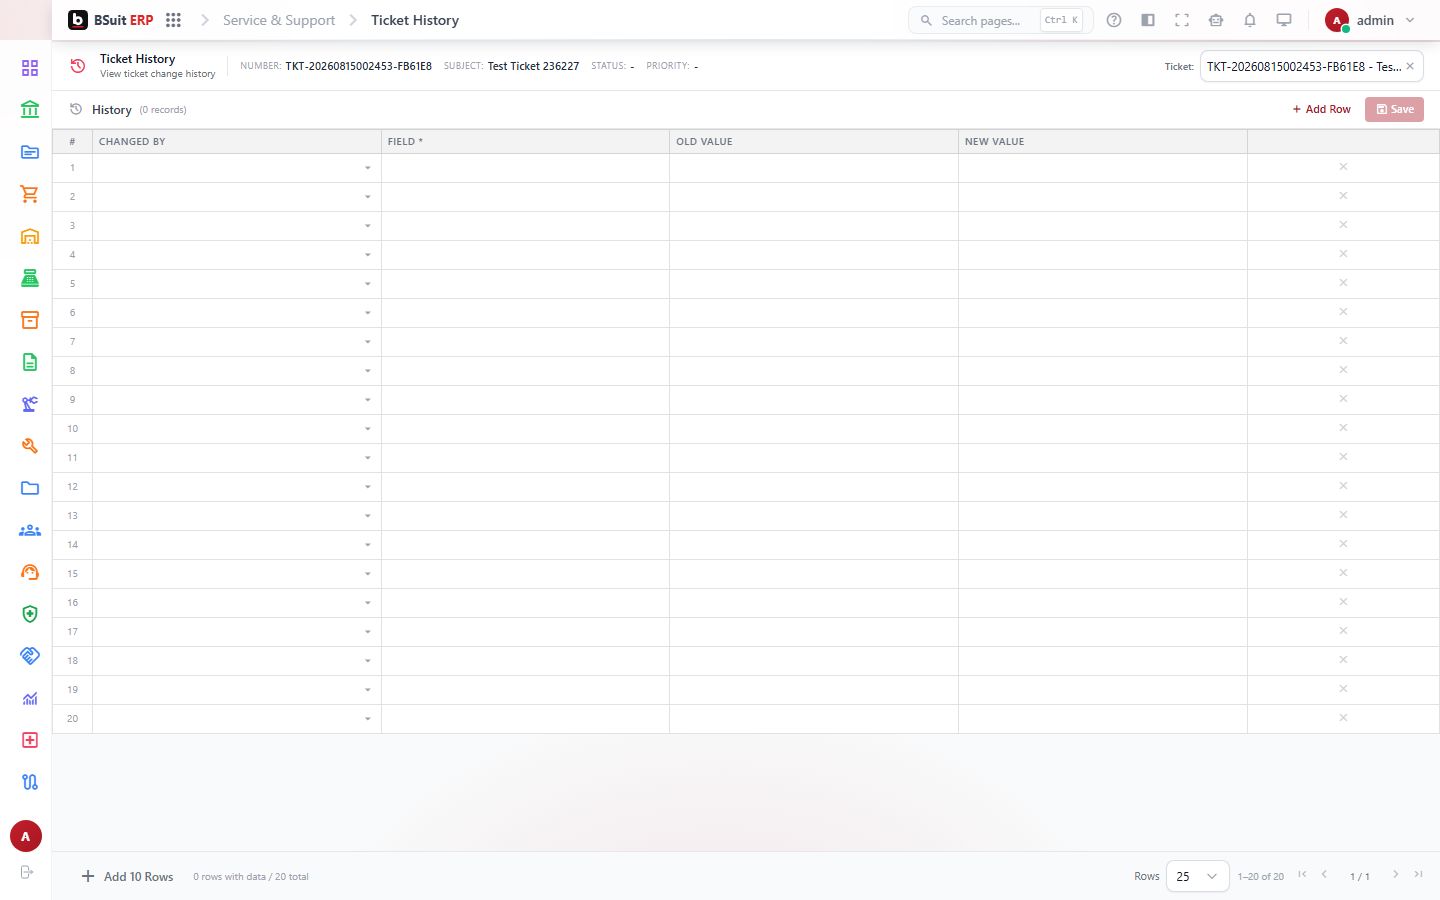Open the Changed By dropdown in row 15
The width and height of the screenshot is (1440, 900).
click(367, 574)
